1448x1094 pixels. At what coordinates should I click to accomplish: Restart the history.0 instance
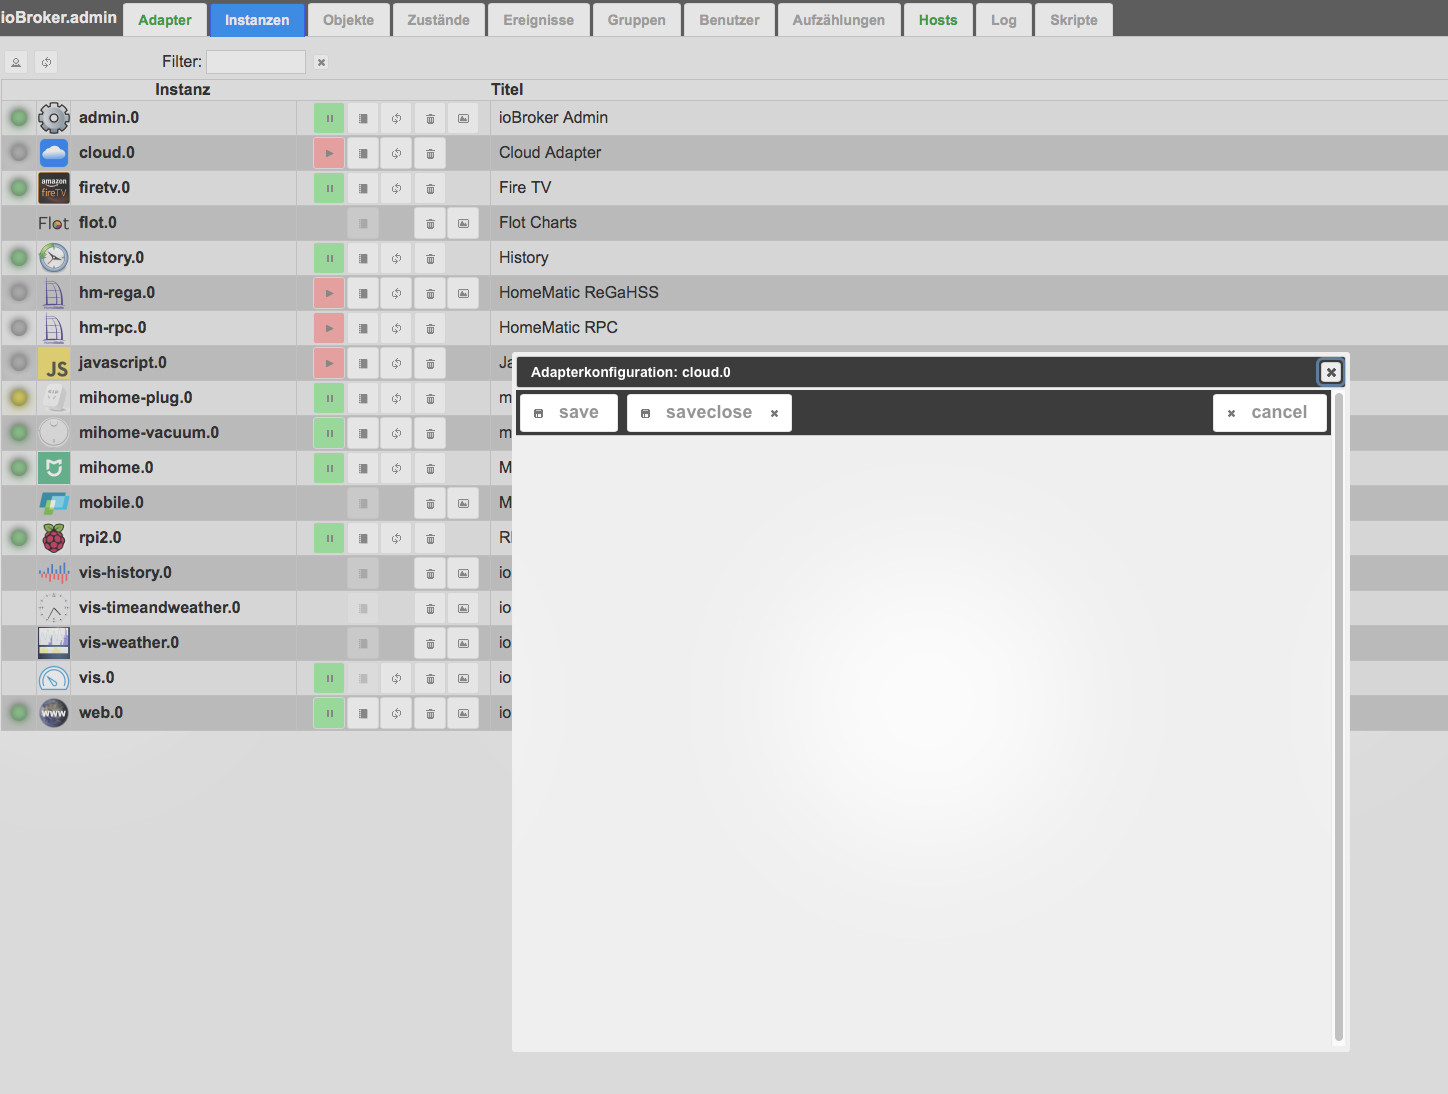pyautogui.click(x=396, y=258)
